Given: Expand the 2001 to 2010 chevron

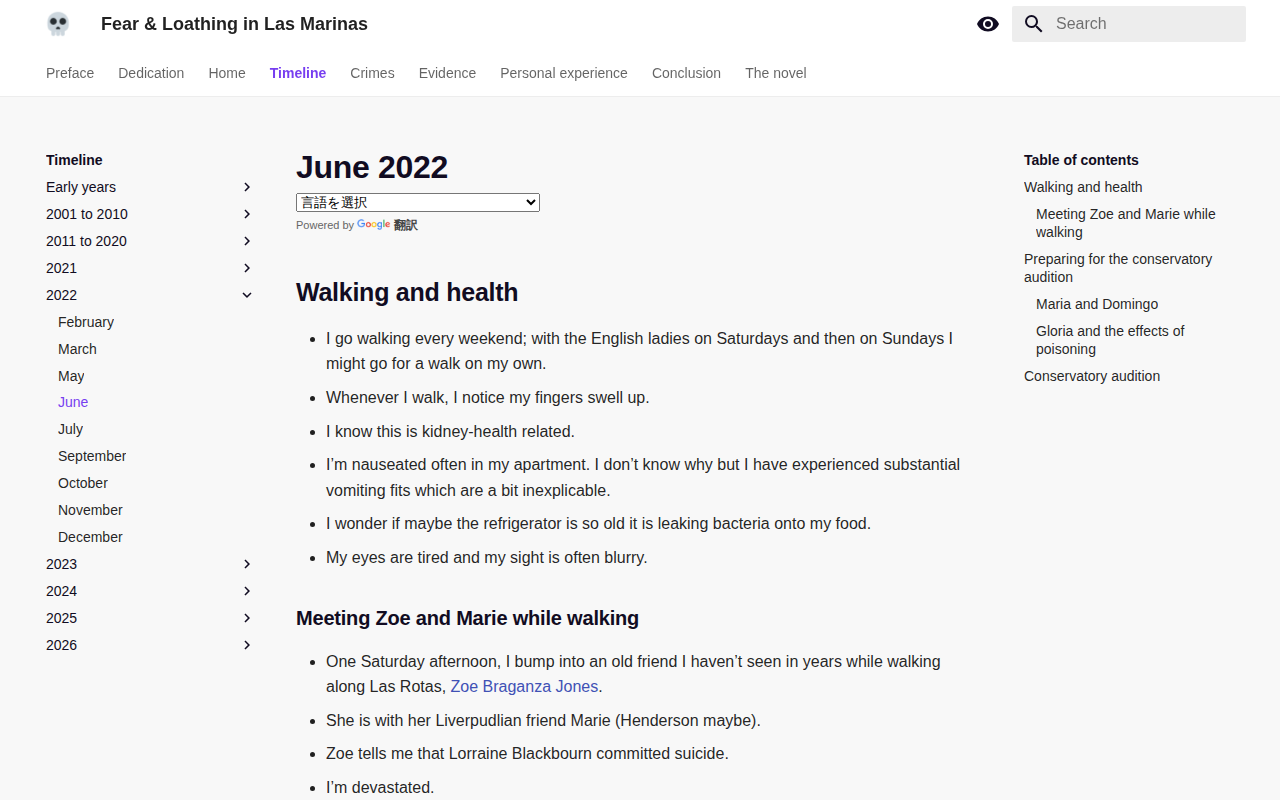Looking at the screenshot, I should point(247,214).
